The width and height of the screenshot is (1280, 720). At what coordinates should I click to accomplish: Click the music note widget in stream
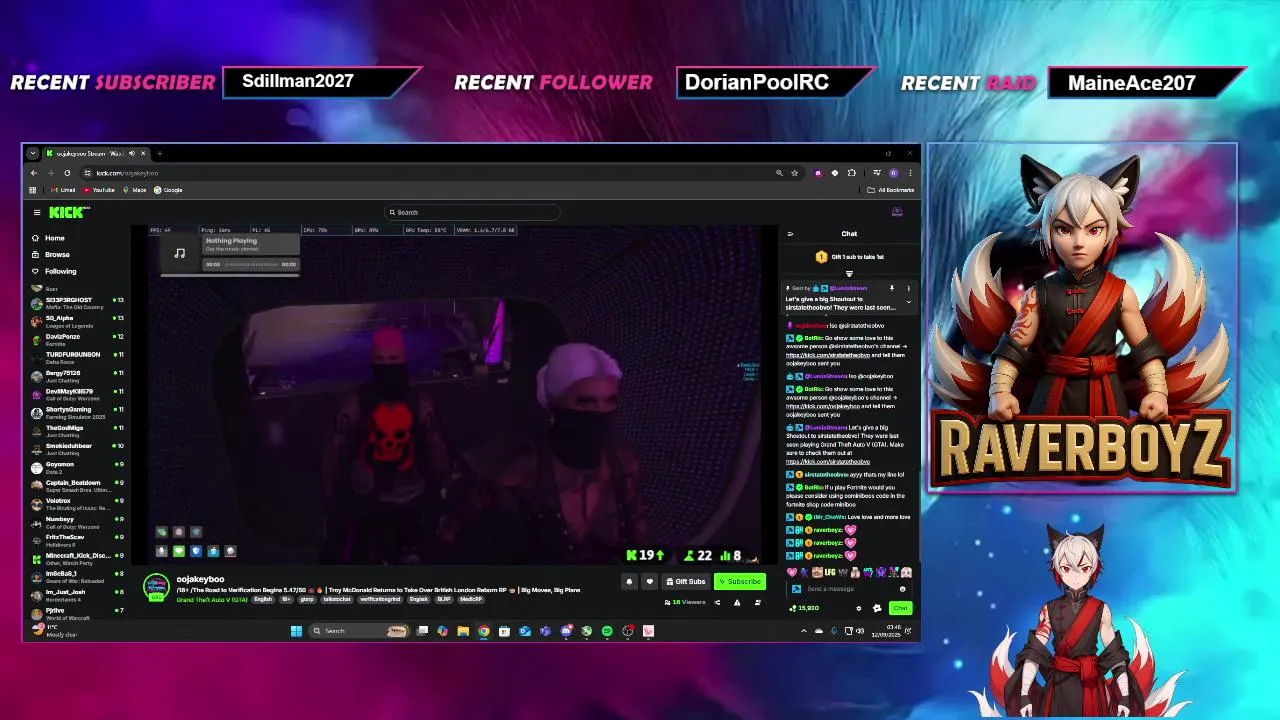click(180, 253)
